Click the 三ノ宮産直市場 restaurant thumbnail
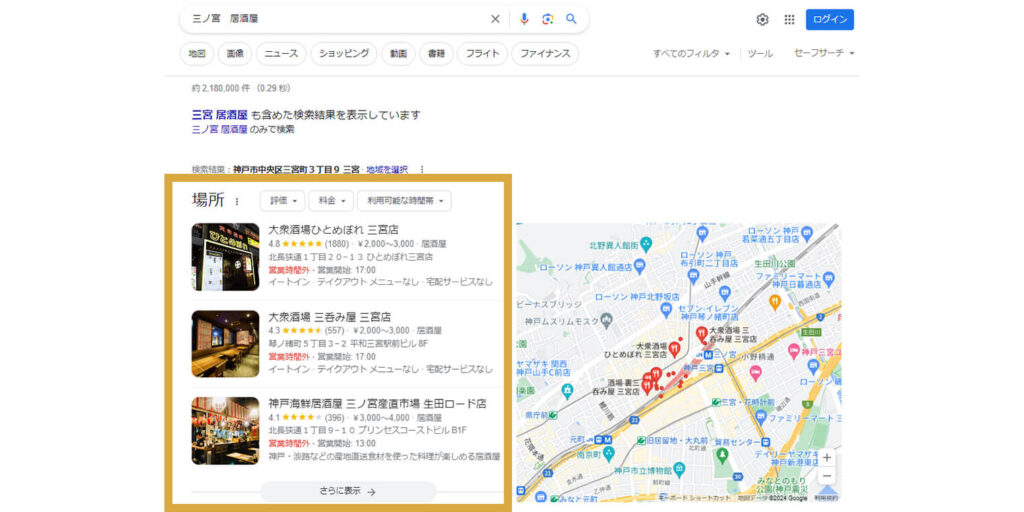 coord(225,430)
